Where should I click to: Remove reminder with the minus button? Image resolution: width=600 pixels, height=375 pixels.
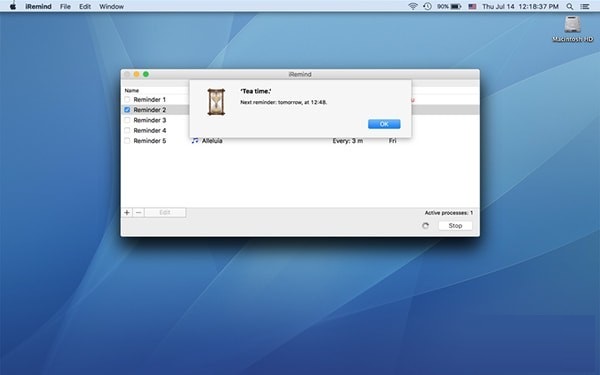tap(139, 212)
